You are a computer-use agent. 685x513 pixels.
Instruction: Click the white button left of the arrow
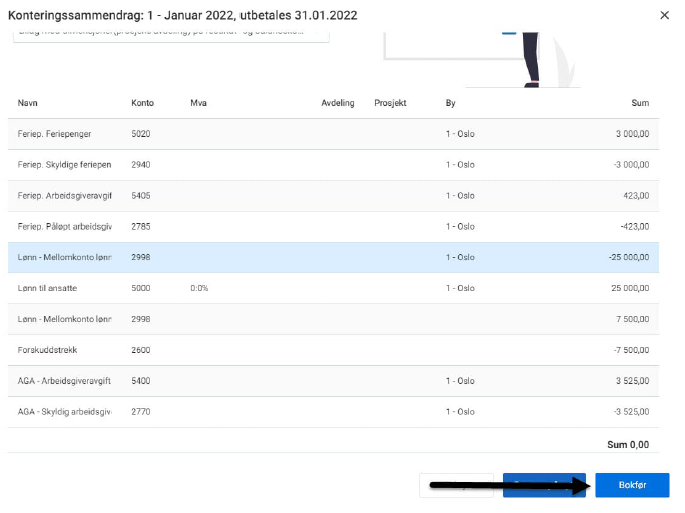point(456,485)
